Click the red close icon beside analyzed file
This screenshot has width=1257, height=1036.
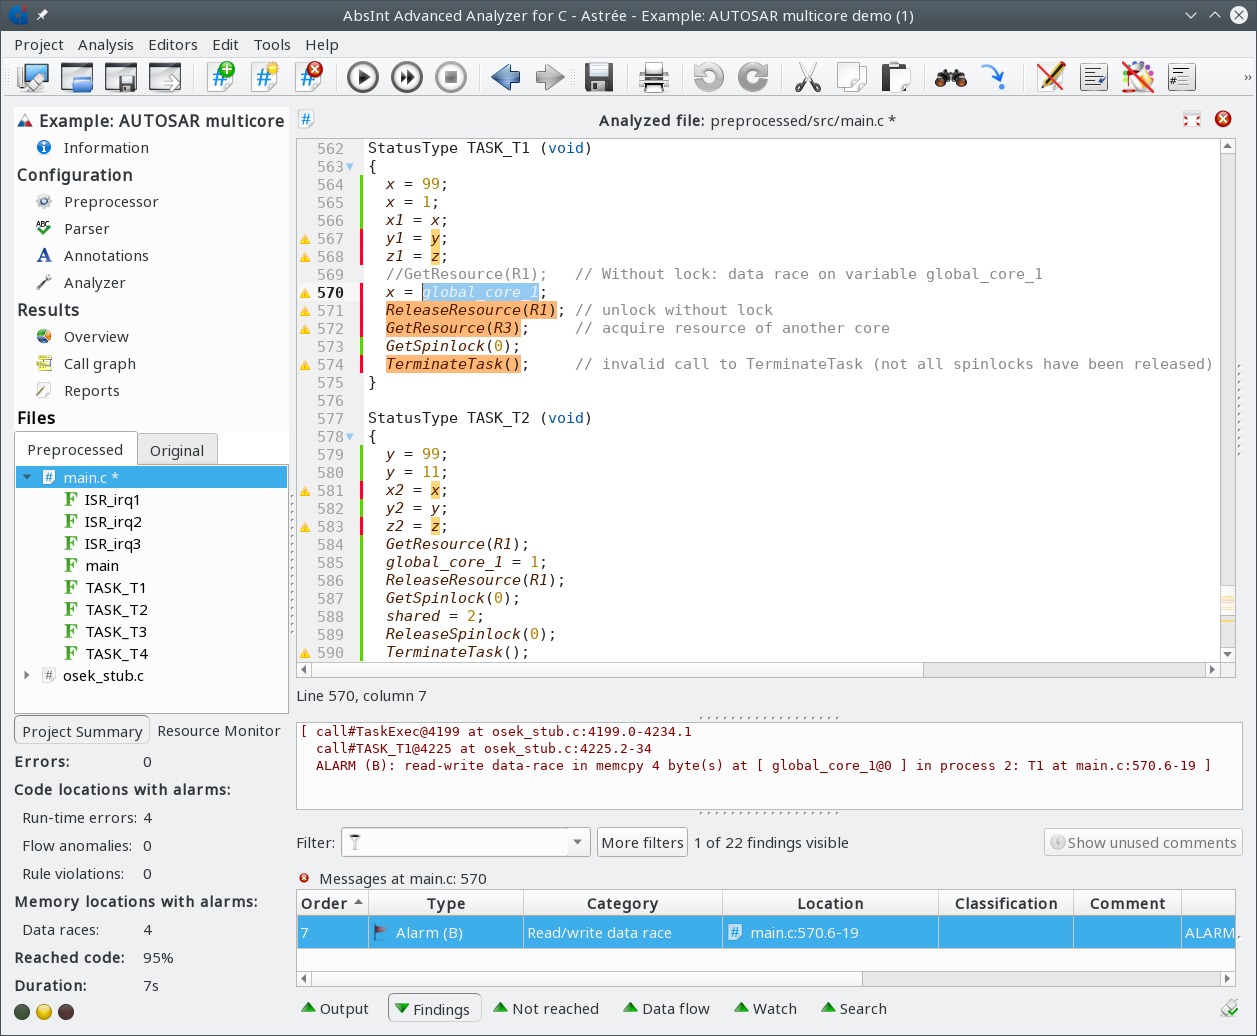click(x=1222, y=120)
